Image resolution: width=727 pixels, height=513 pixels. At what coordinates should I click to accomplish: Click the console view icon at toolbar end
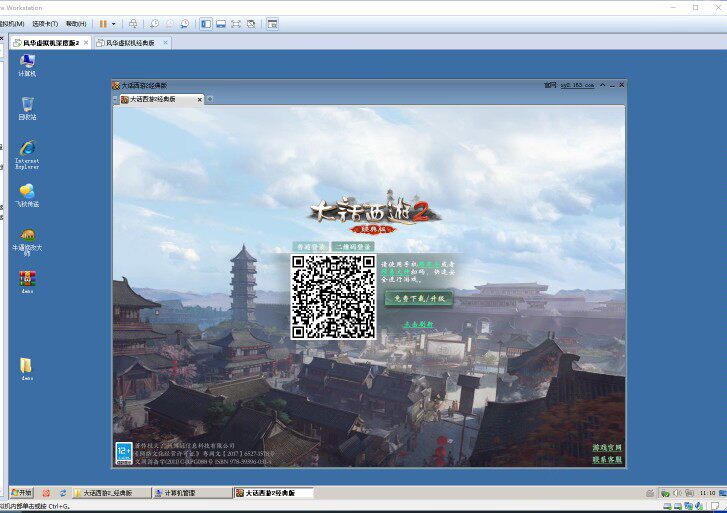(x=273, y=24)
